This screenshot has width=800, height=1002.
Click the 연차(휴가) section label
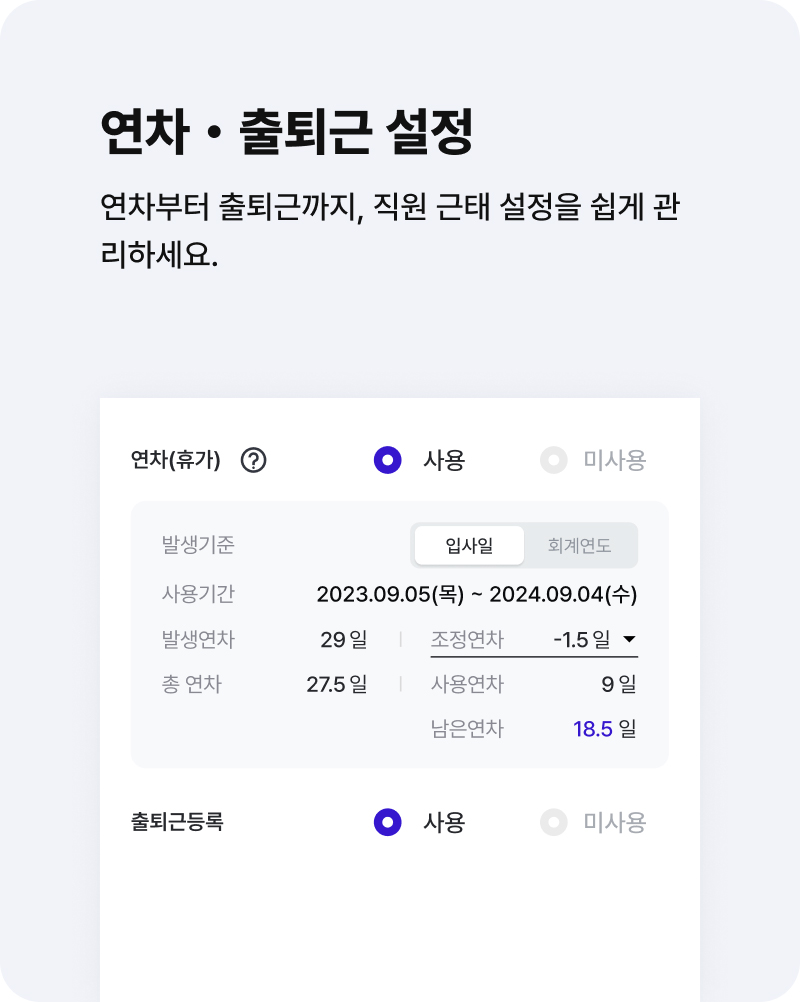[176, 460]
